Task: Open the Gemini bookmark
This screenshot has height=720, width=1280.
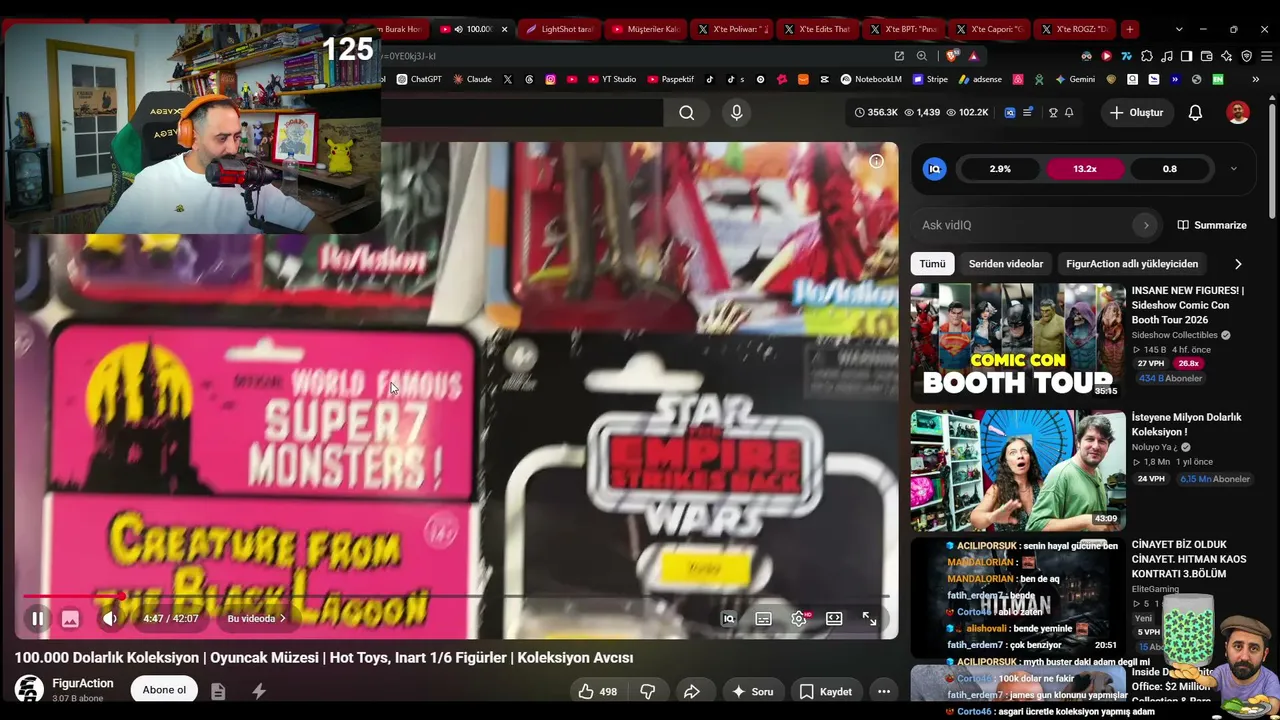Action: 1075,79
